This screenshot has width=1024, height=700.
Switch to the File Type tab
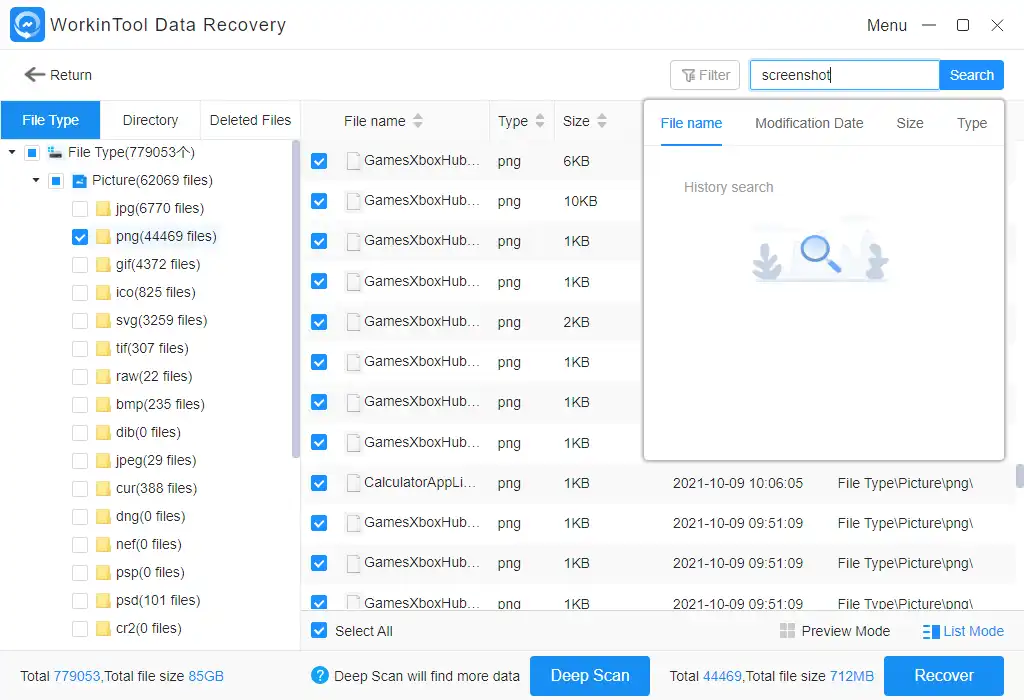(50, 120)
